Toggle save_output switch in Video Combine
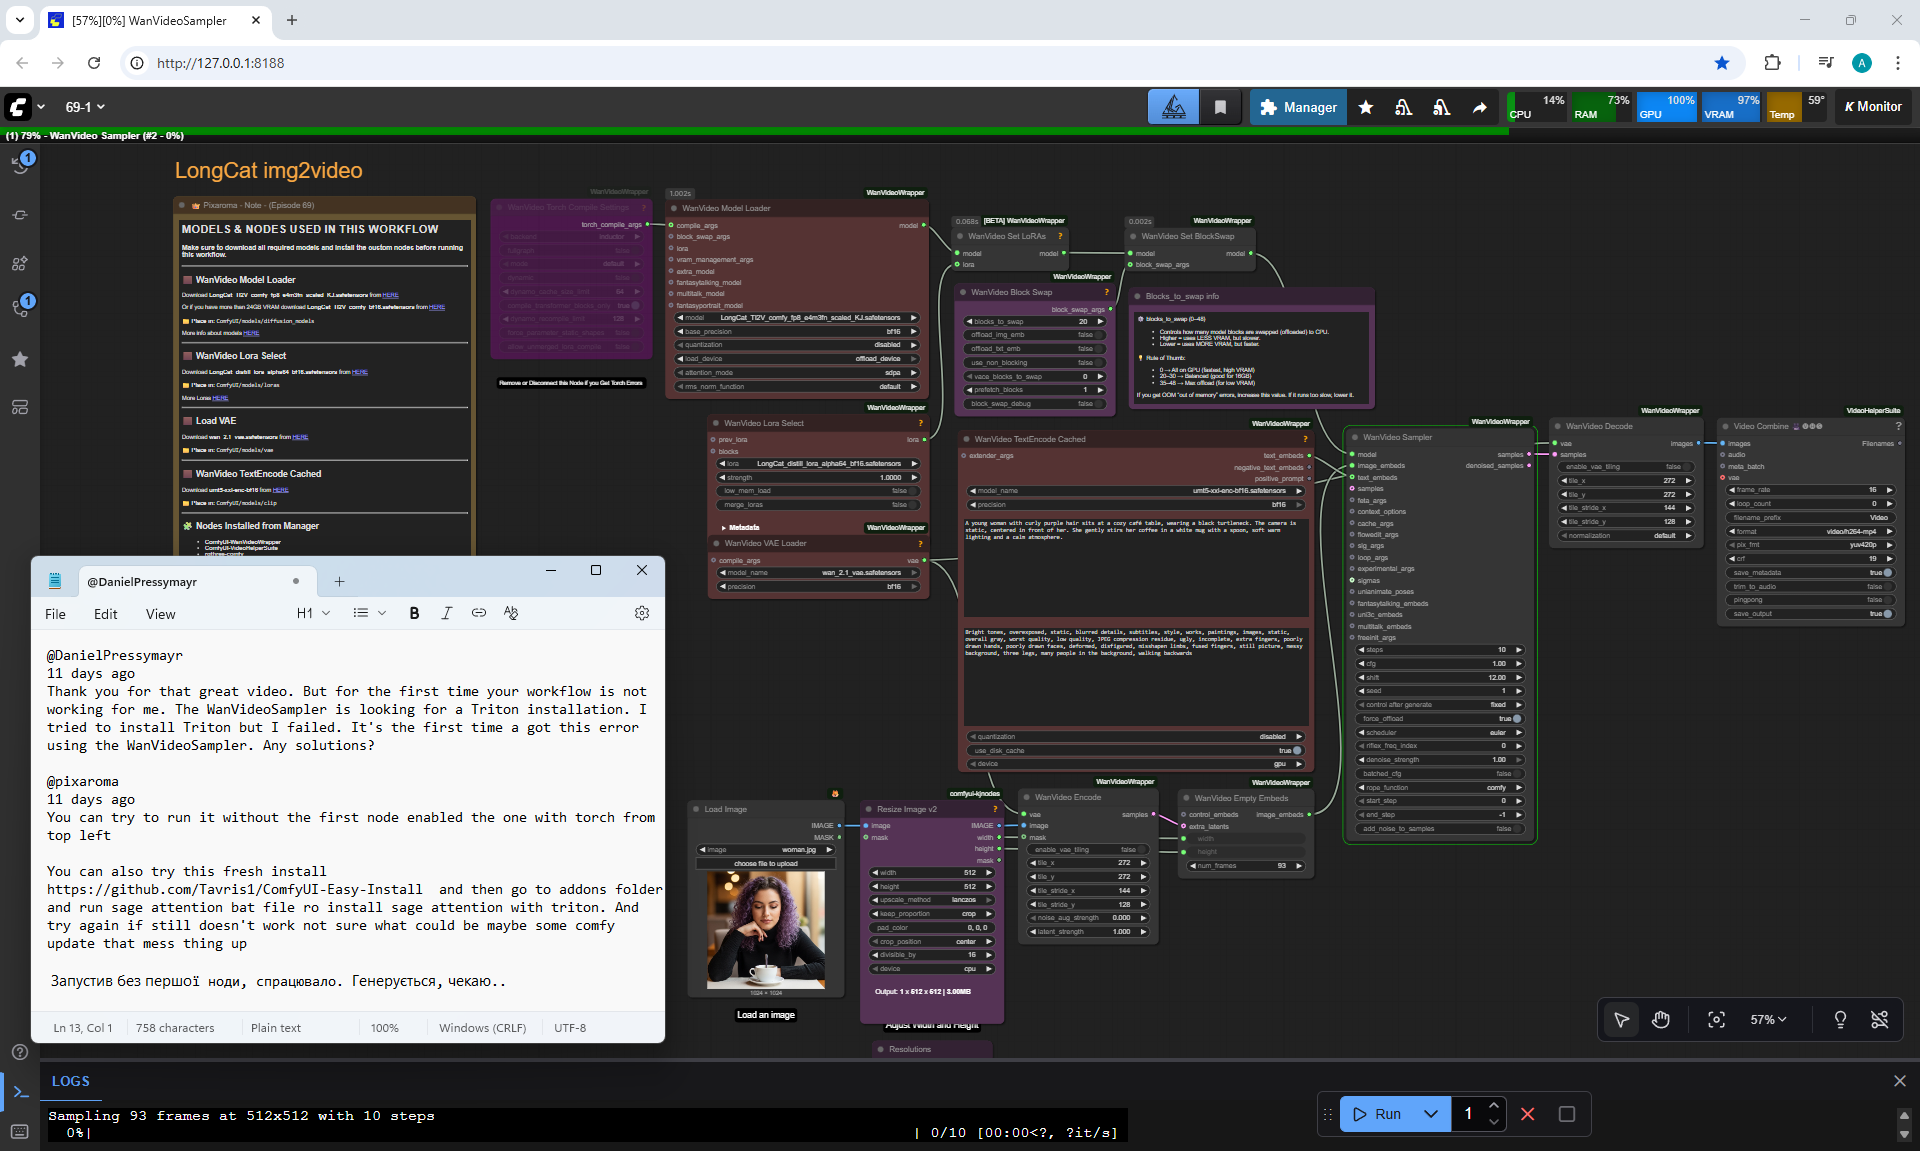The width and height of the screenshot is (1920, 1151). click(x=1887, y=614)
